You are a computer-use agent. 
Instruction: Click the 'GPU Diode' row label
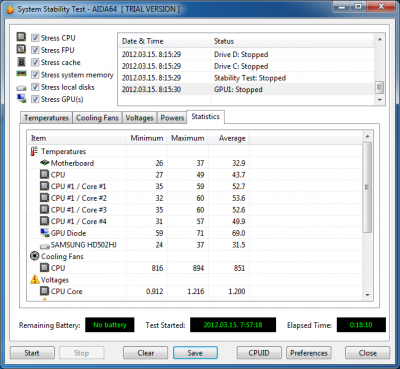[69, 233]
